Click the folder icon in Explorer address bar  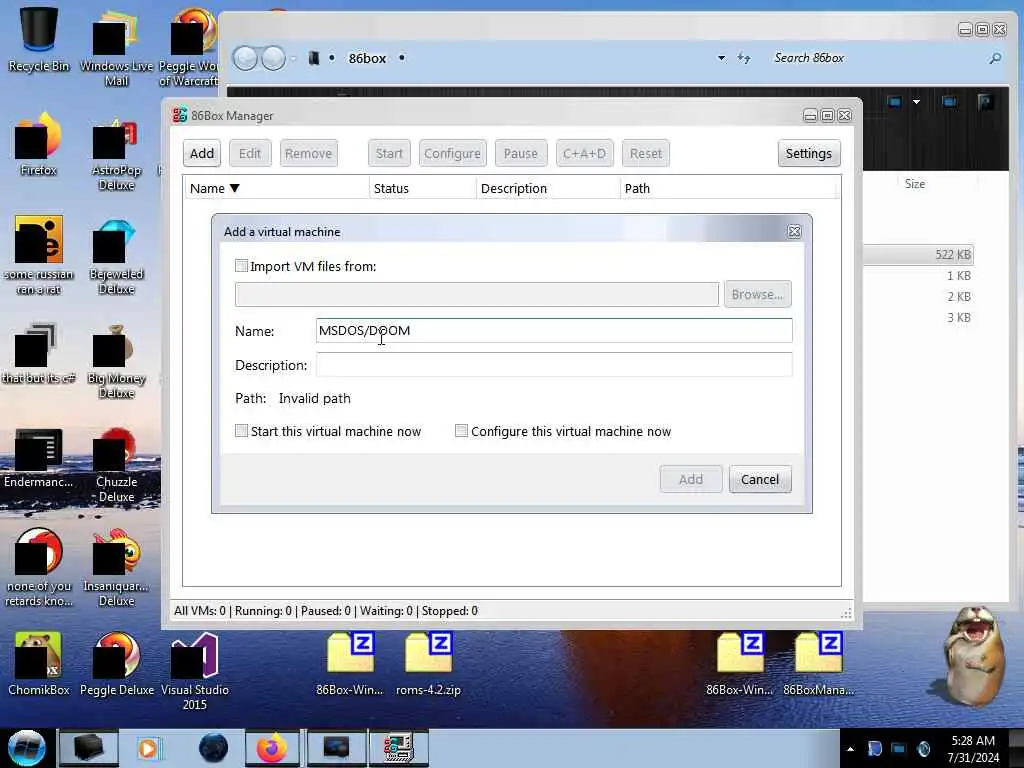(314, 58)
